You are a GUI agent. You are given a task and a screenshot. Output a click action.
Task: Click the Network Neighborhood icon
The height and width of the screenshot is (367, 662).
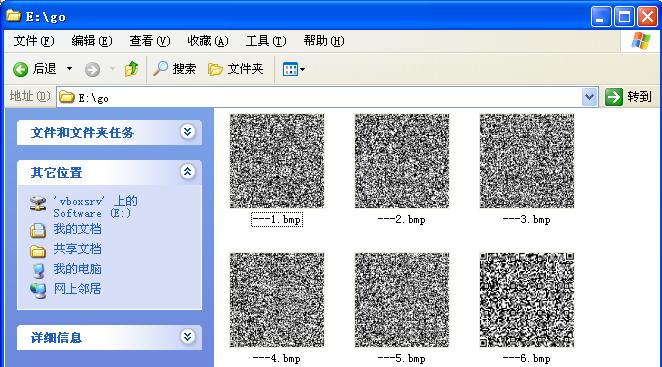(38, 290)
